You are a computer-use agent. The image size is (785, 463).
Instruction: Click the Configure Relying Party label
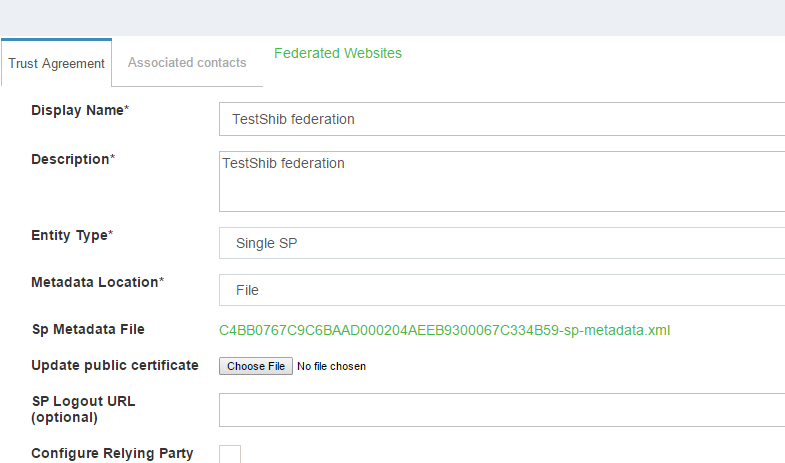point(112,453)
